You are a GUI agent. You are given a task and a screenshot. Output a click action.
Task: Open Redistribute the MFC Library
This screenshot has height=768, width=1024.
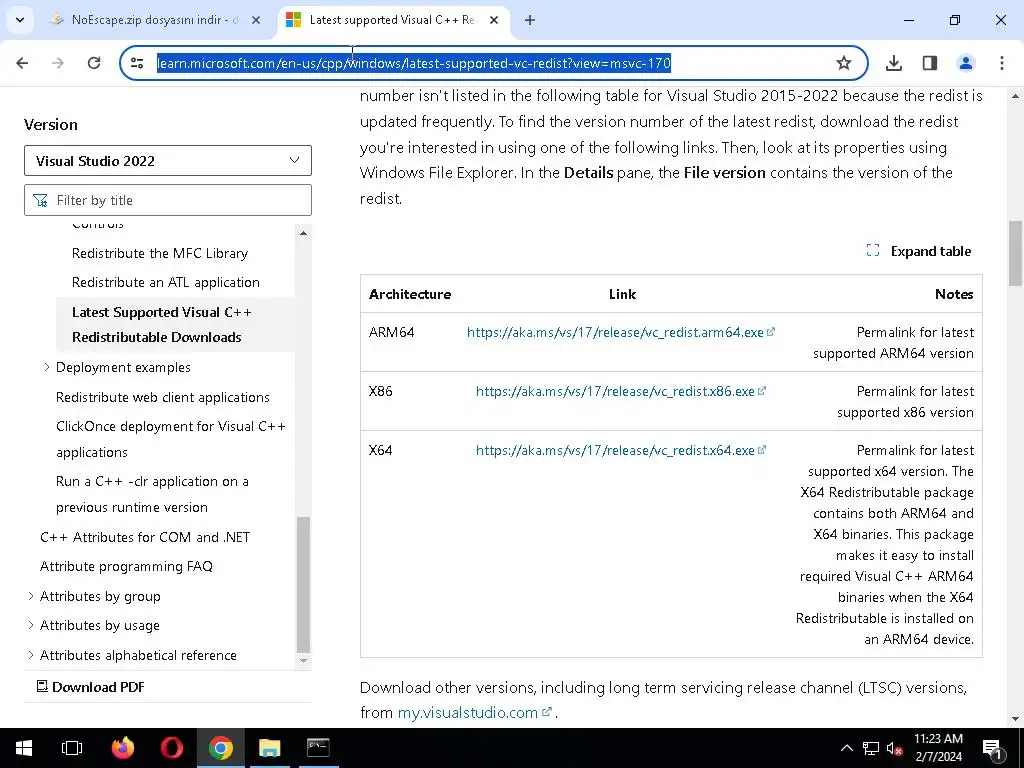pyautogui.click(x=160, y=253)
